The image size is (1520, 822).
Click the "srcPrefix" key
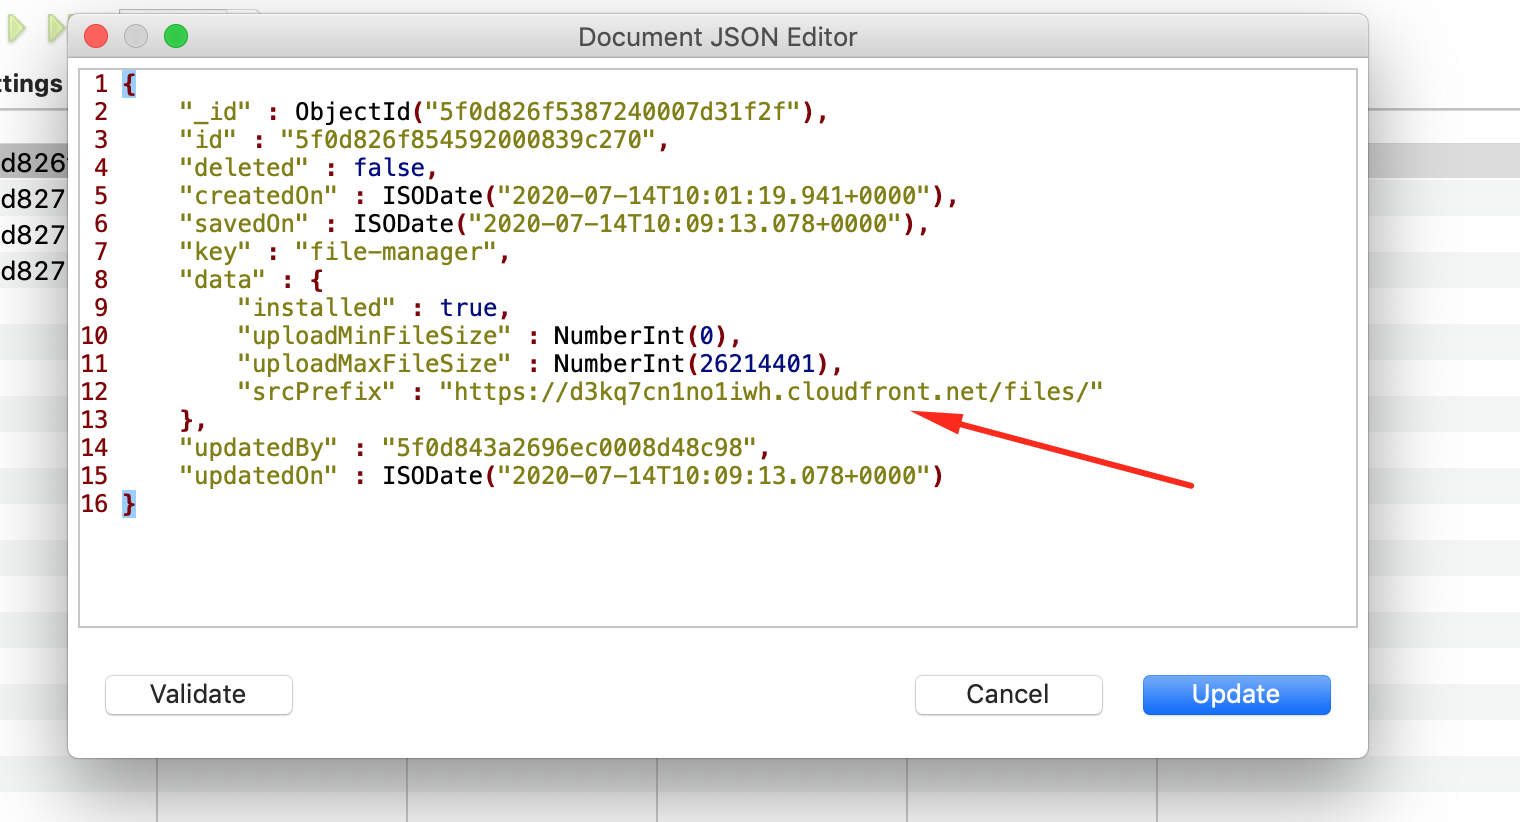point(316,392)
